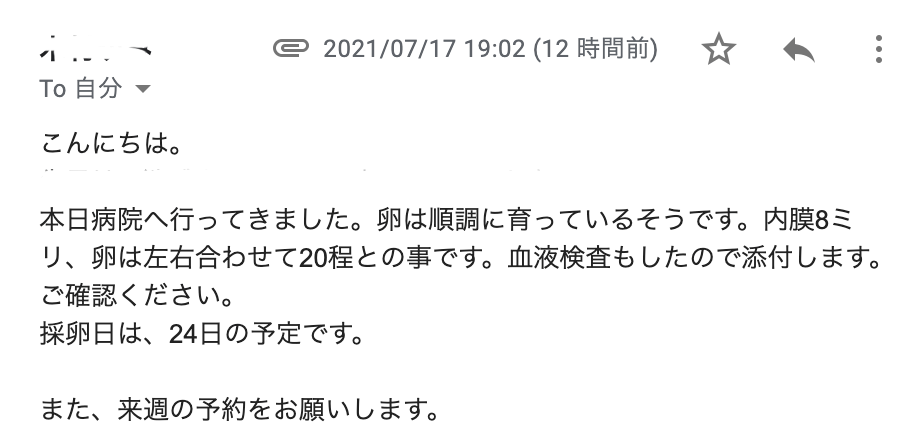Viewport: 913px width, 431px height.
Task: Click the 2021/07/17 date stamp
Action: [x=388, y=49]
